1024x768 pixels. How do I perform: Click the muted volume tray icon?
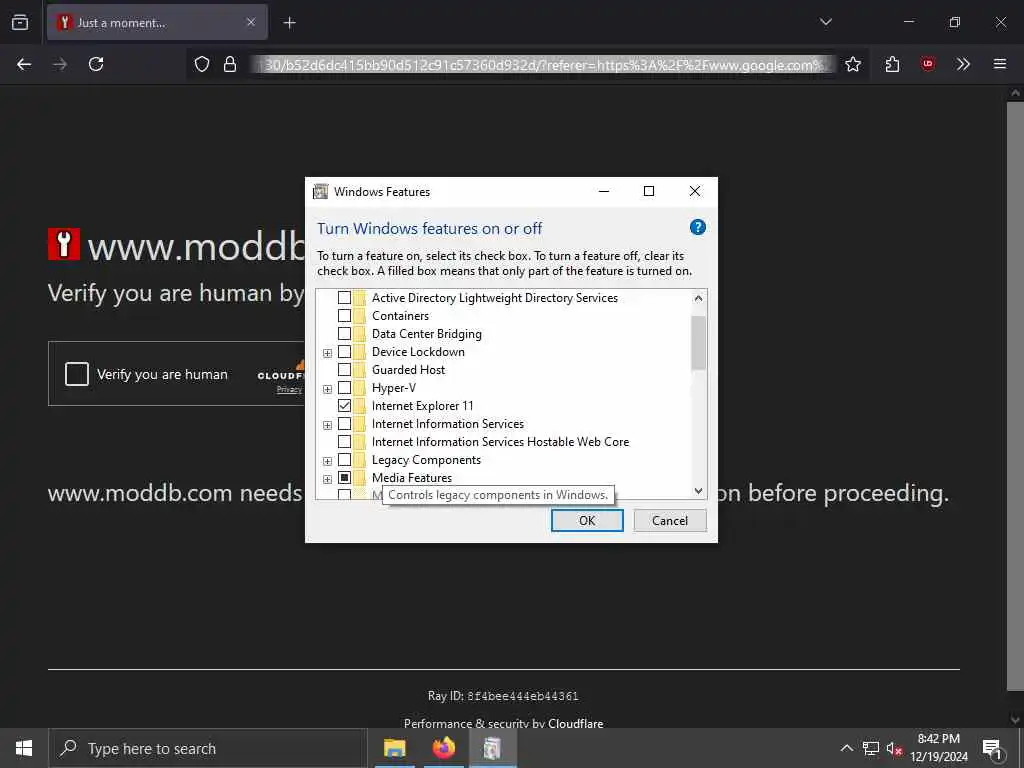(894, 748)
